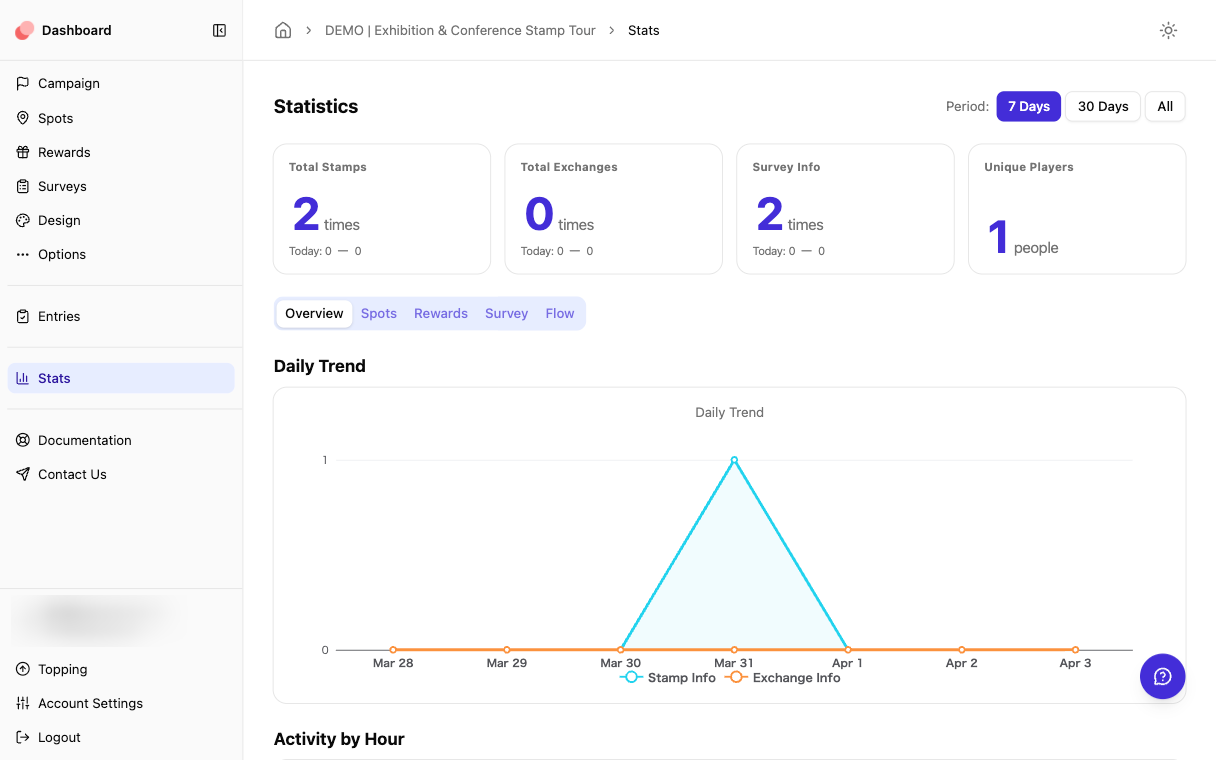Viewport: 1216px width, 760px height.
Task: Click the Design palette icon
Action: coord(23,220)
